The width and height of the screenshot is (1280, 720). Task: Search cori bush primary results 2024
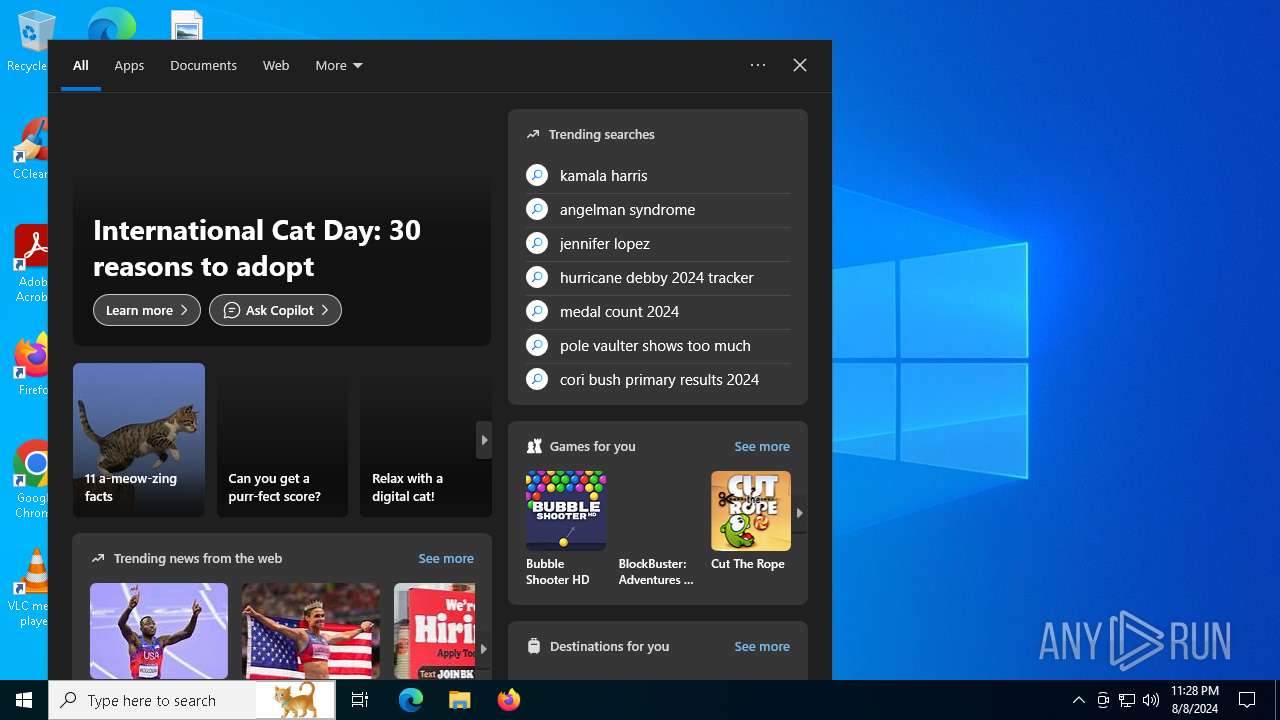(x=658, y=379)
